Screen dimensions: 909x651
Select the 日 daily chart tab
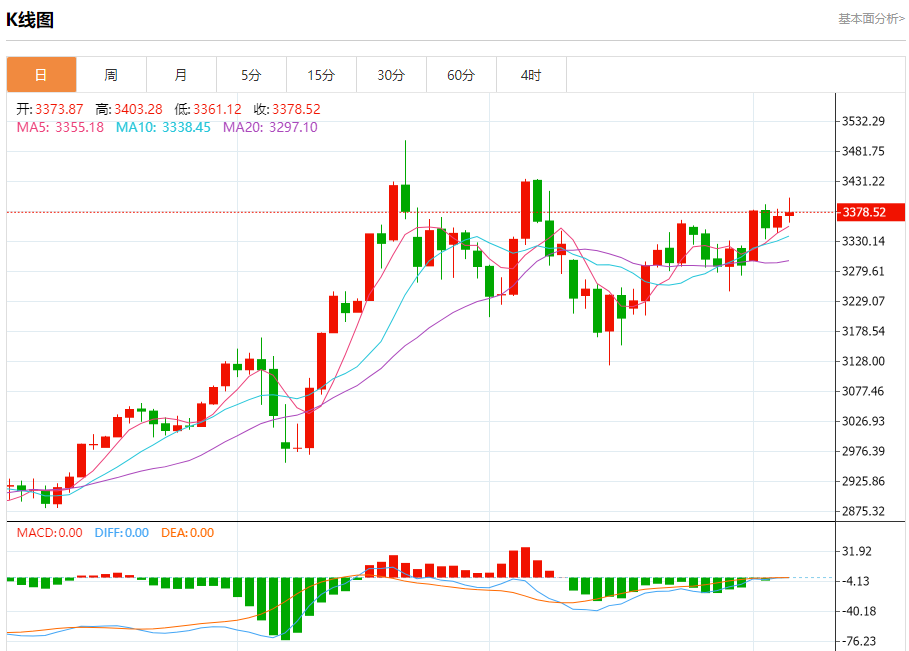click(41, 75)
